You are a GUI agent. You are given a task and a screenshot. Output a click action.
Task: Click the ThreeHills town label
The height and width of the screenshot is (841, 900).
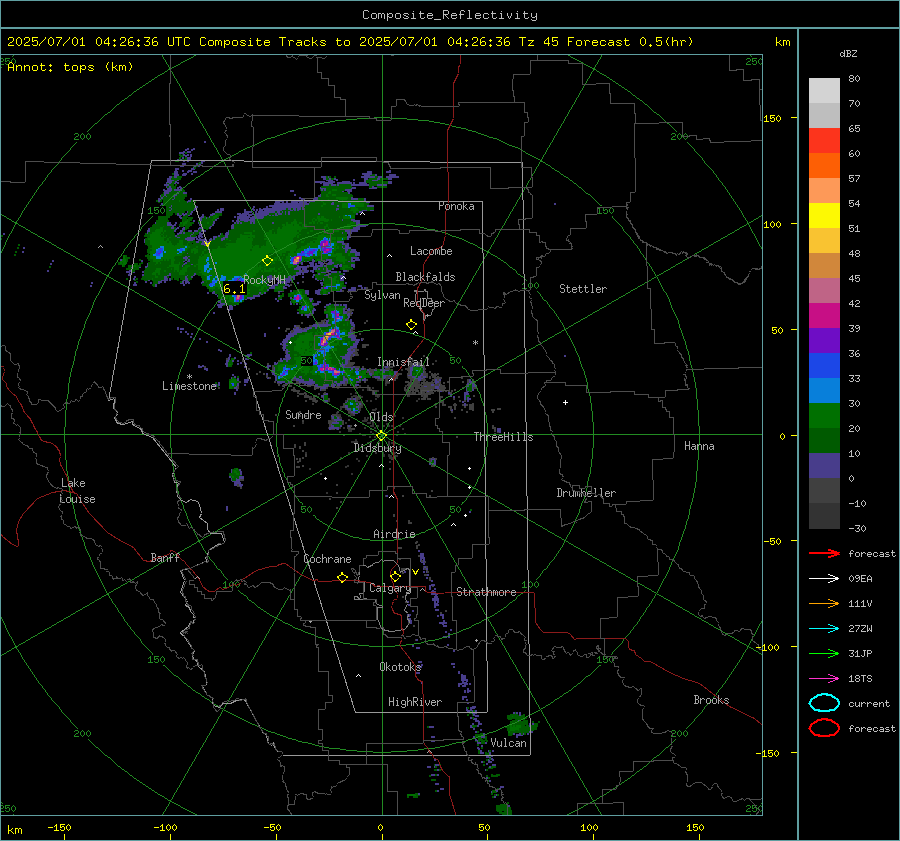503,437
